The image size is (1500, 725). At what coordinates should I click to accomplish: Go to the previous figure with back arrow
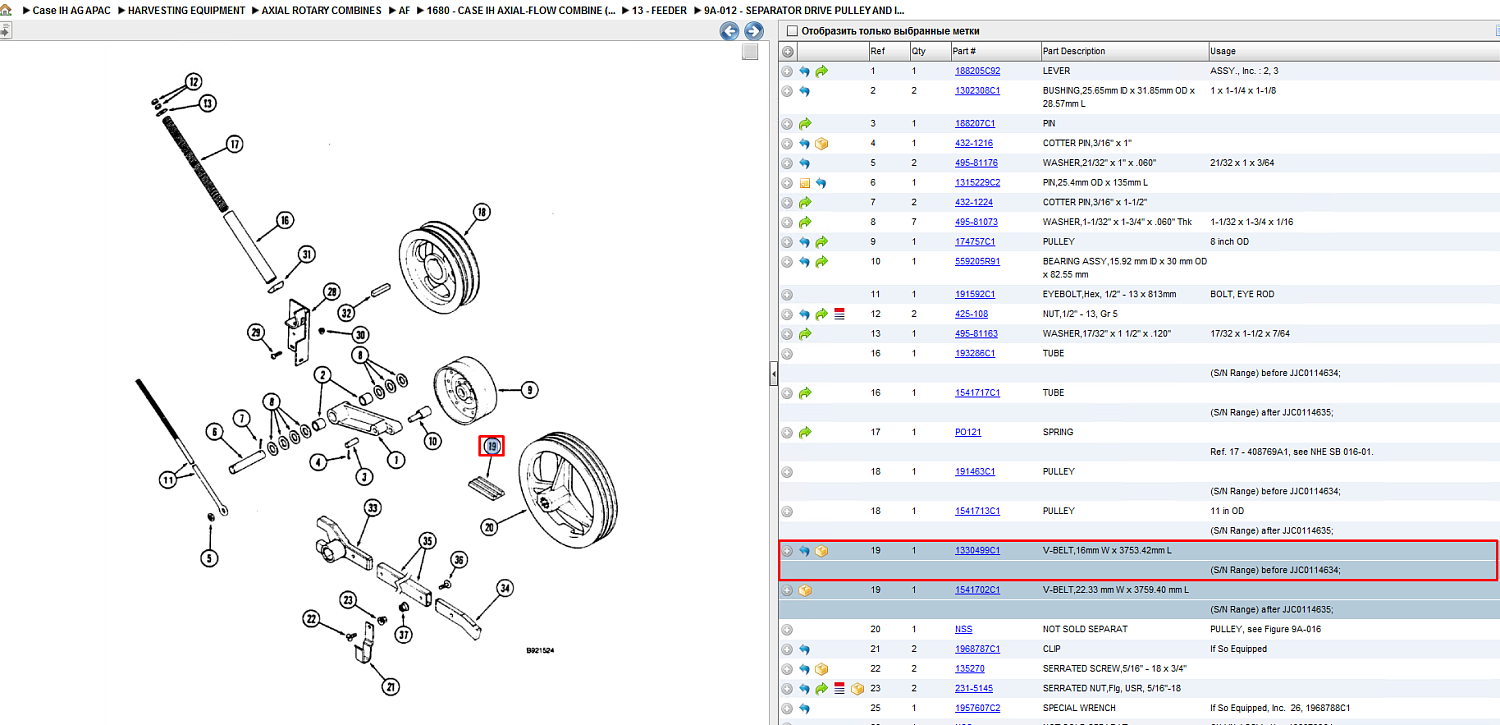(x=730, y=31)
